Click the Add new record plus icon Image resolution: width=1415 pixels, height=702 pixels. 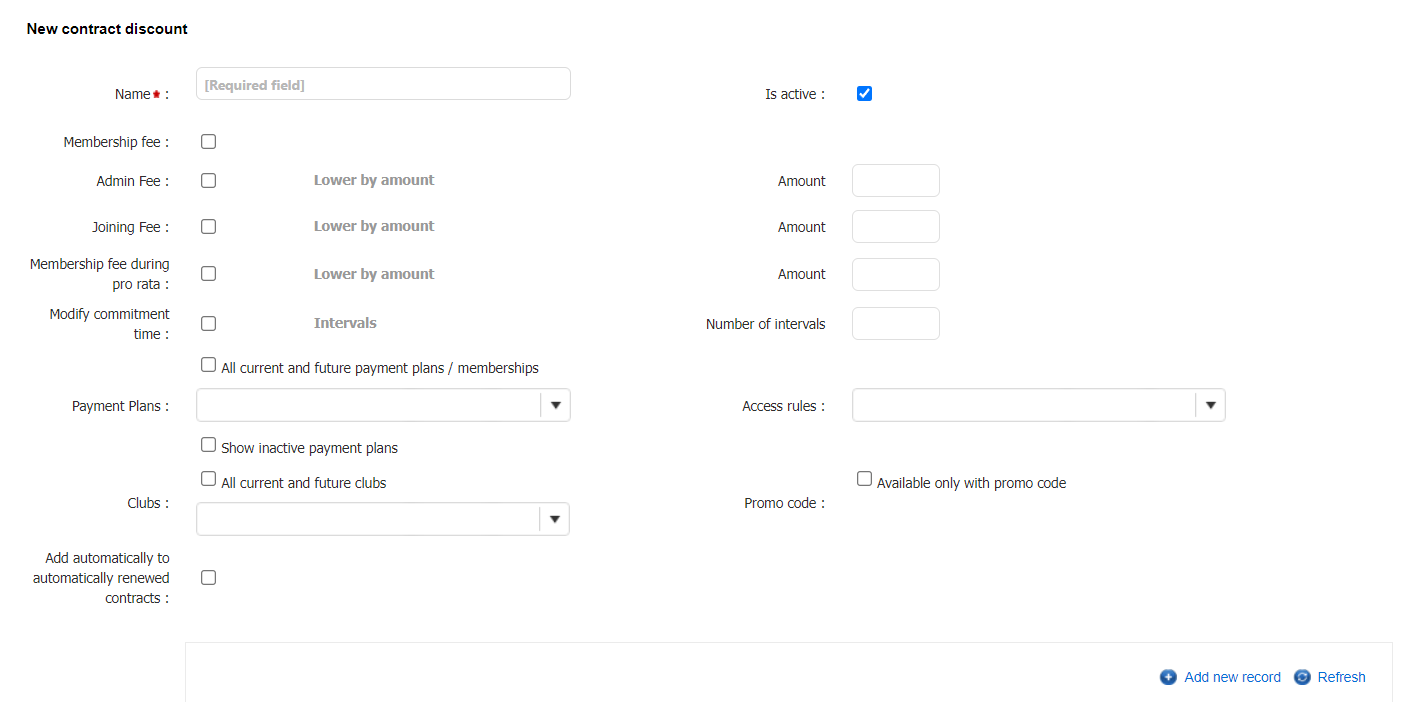(1168, 677)
